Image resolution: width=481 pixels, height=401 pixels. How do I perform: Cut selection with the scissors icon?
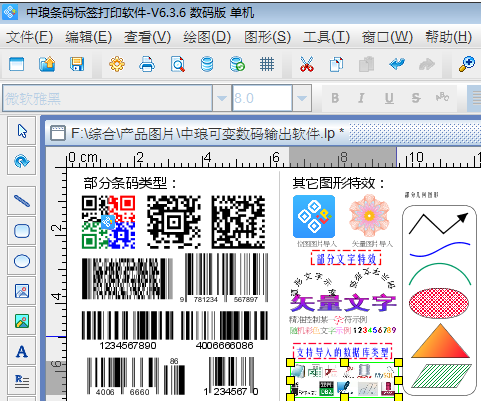point(307,64)
